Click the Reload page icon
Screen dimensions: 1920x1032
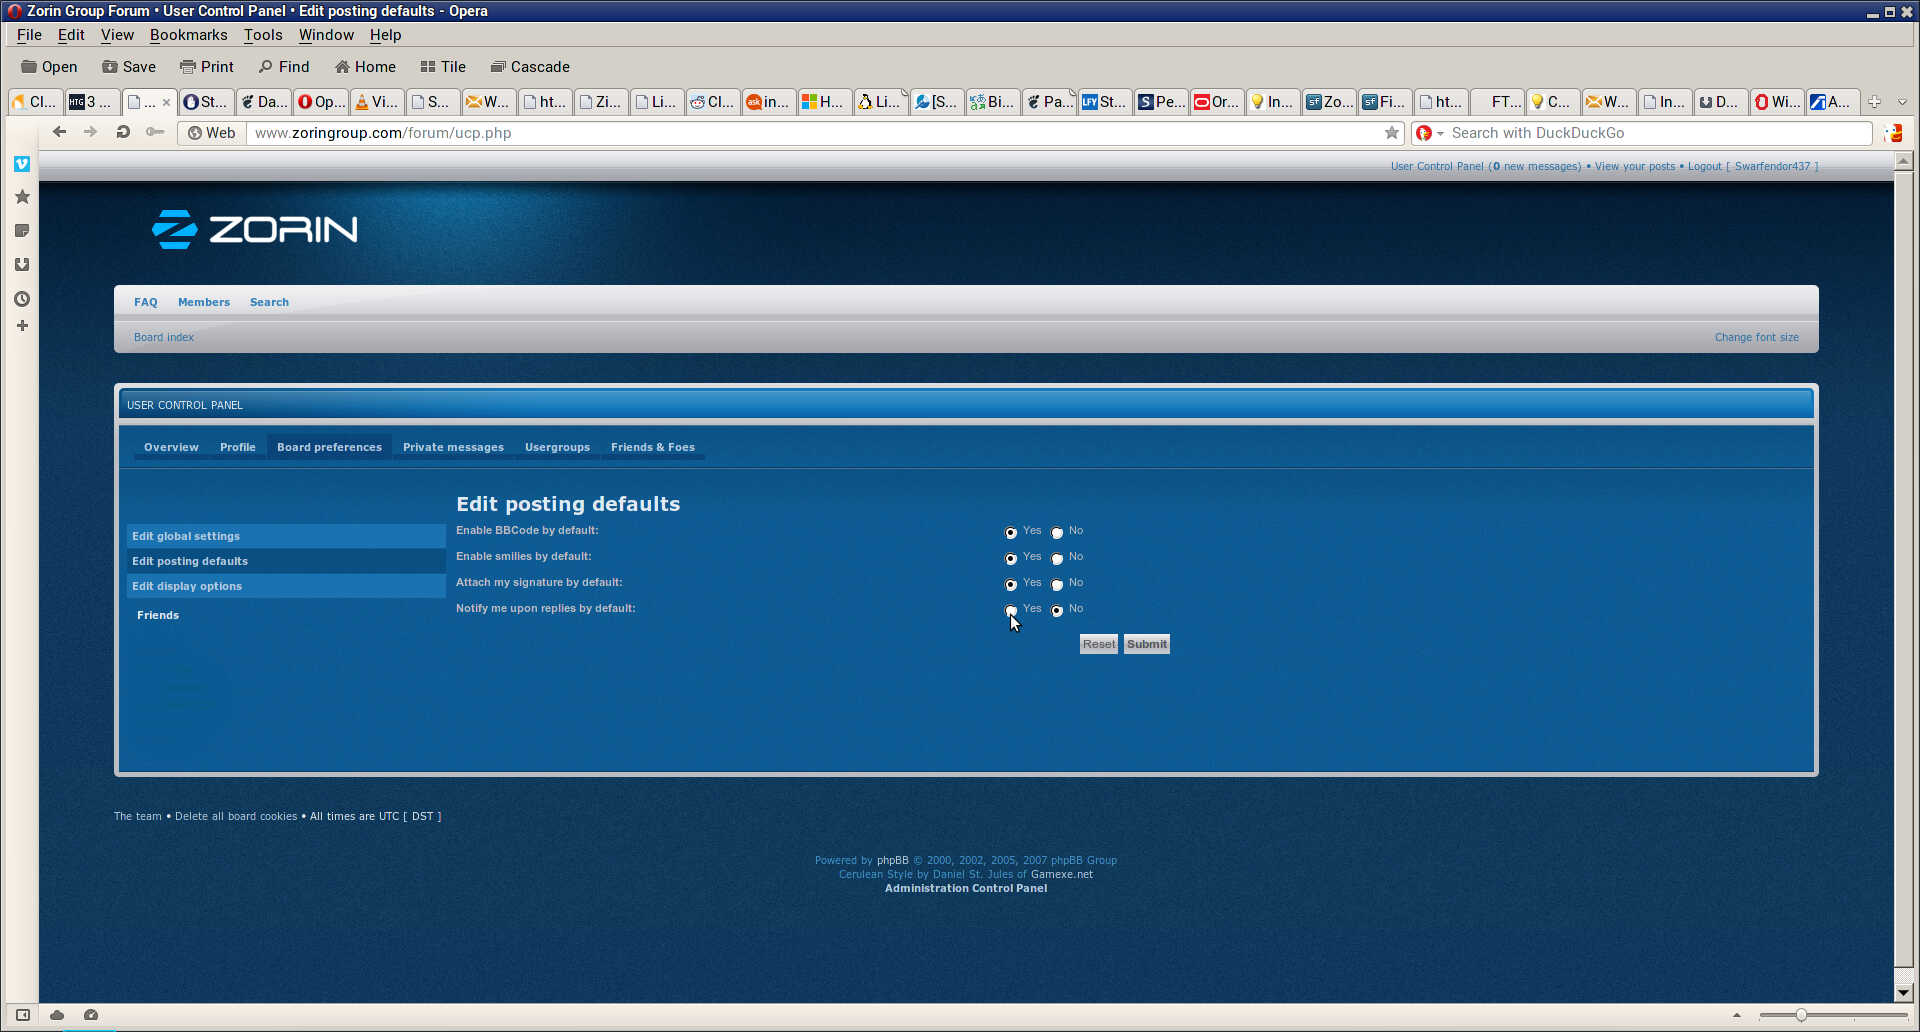122,132
